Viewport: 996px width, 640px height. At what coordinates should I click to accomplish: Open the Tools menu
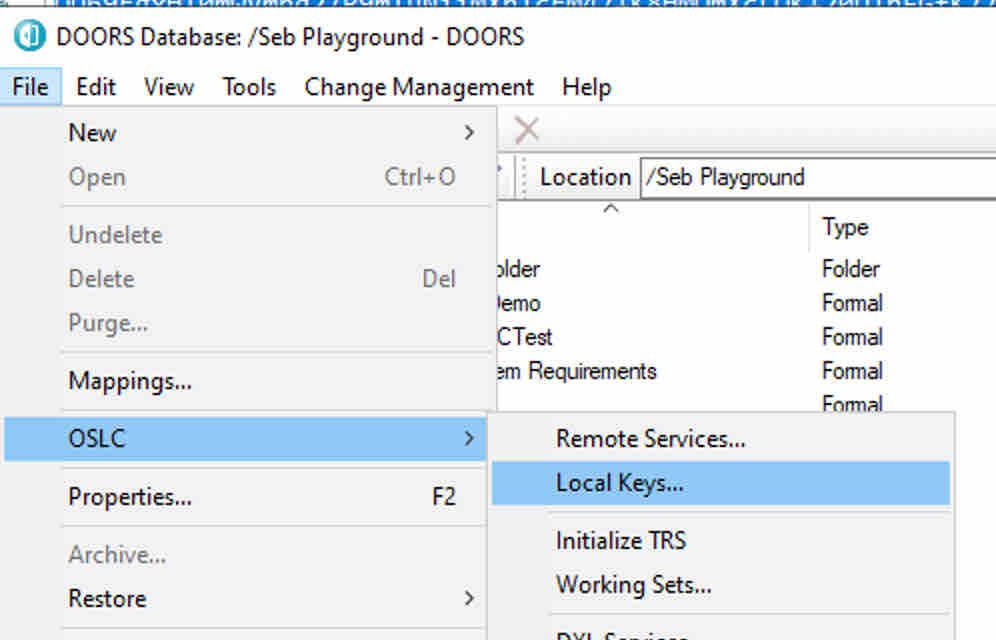[x=249, y=87]
